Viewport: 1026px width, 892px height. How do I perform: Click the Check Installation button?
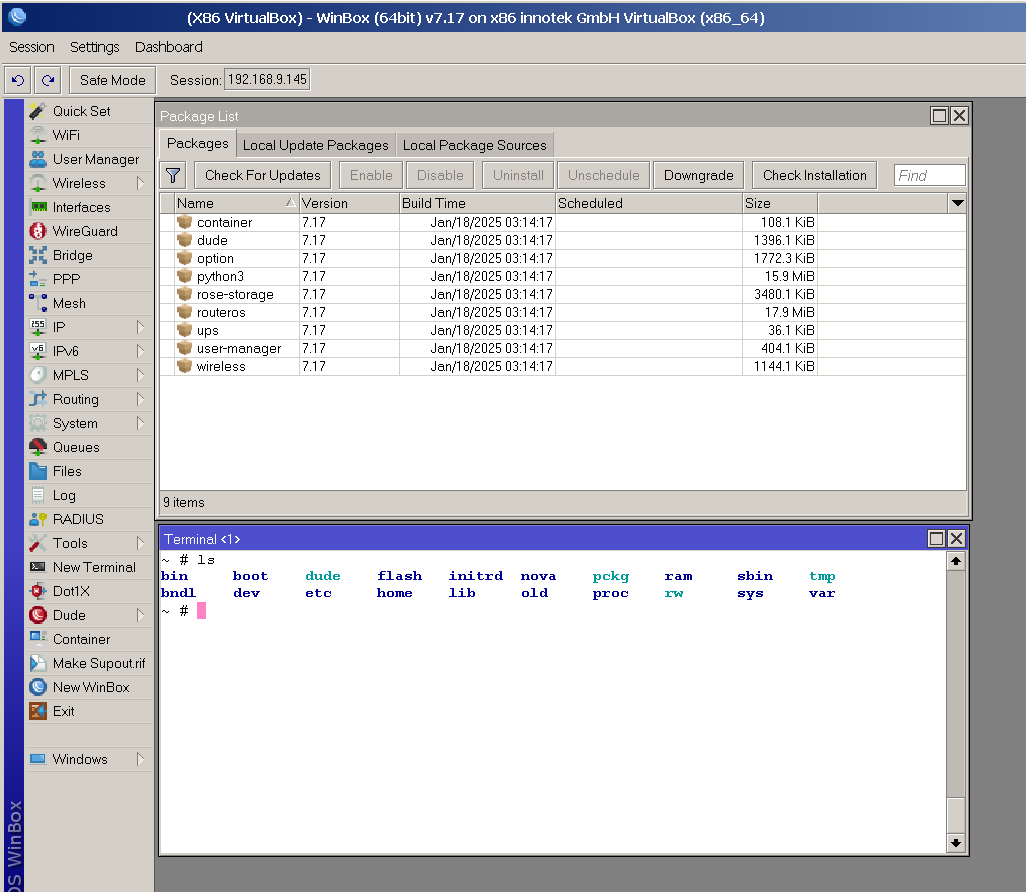click(815, 175)
